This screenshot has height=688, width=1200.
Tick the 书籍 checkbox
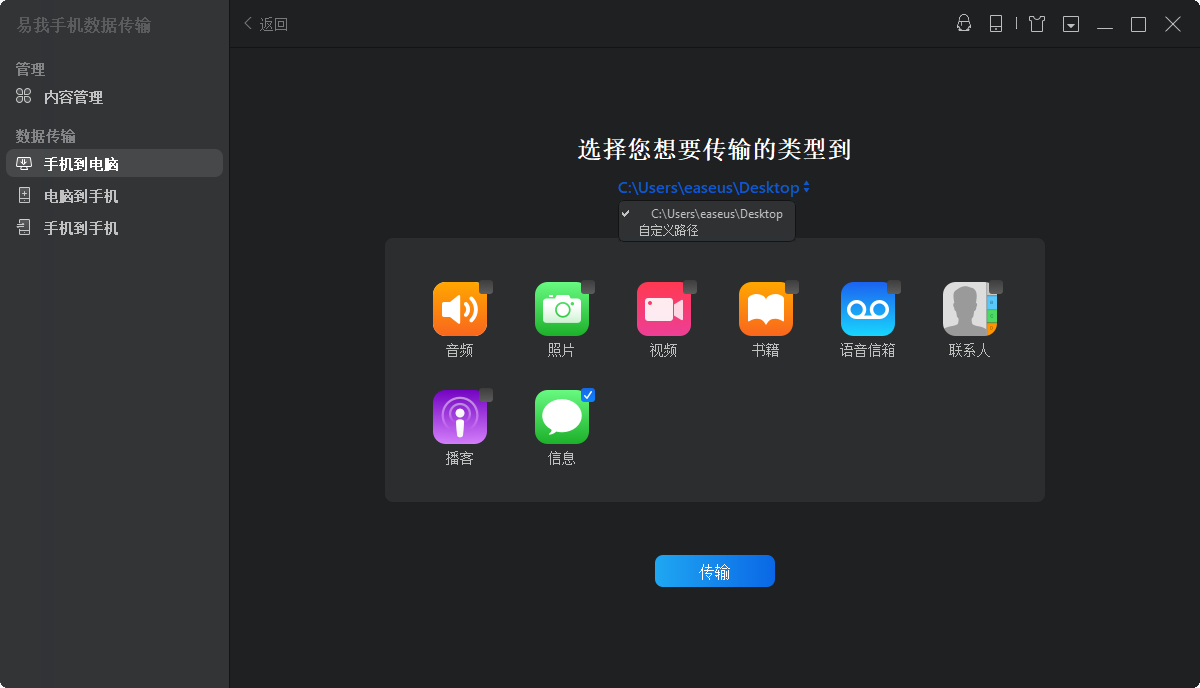[x=792, y=287]
